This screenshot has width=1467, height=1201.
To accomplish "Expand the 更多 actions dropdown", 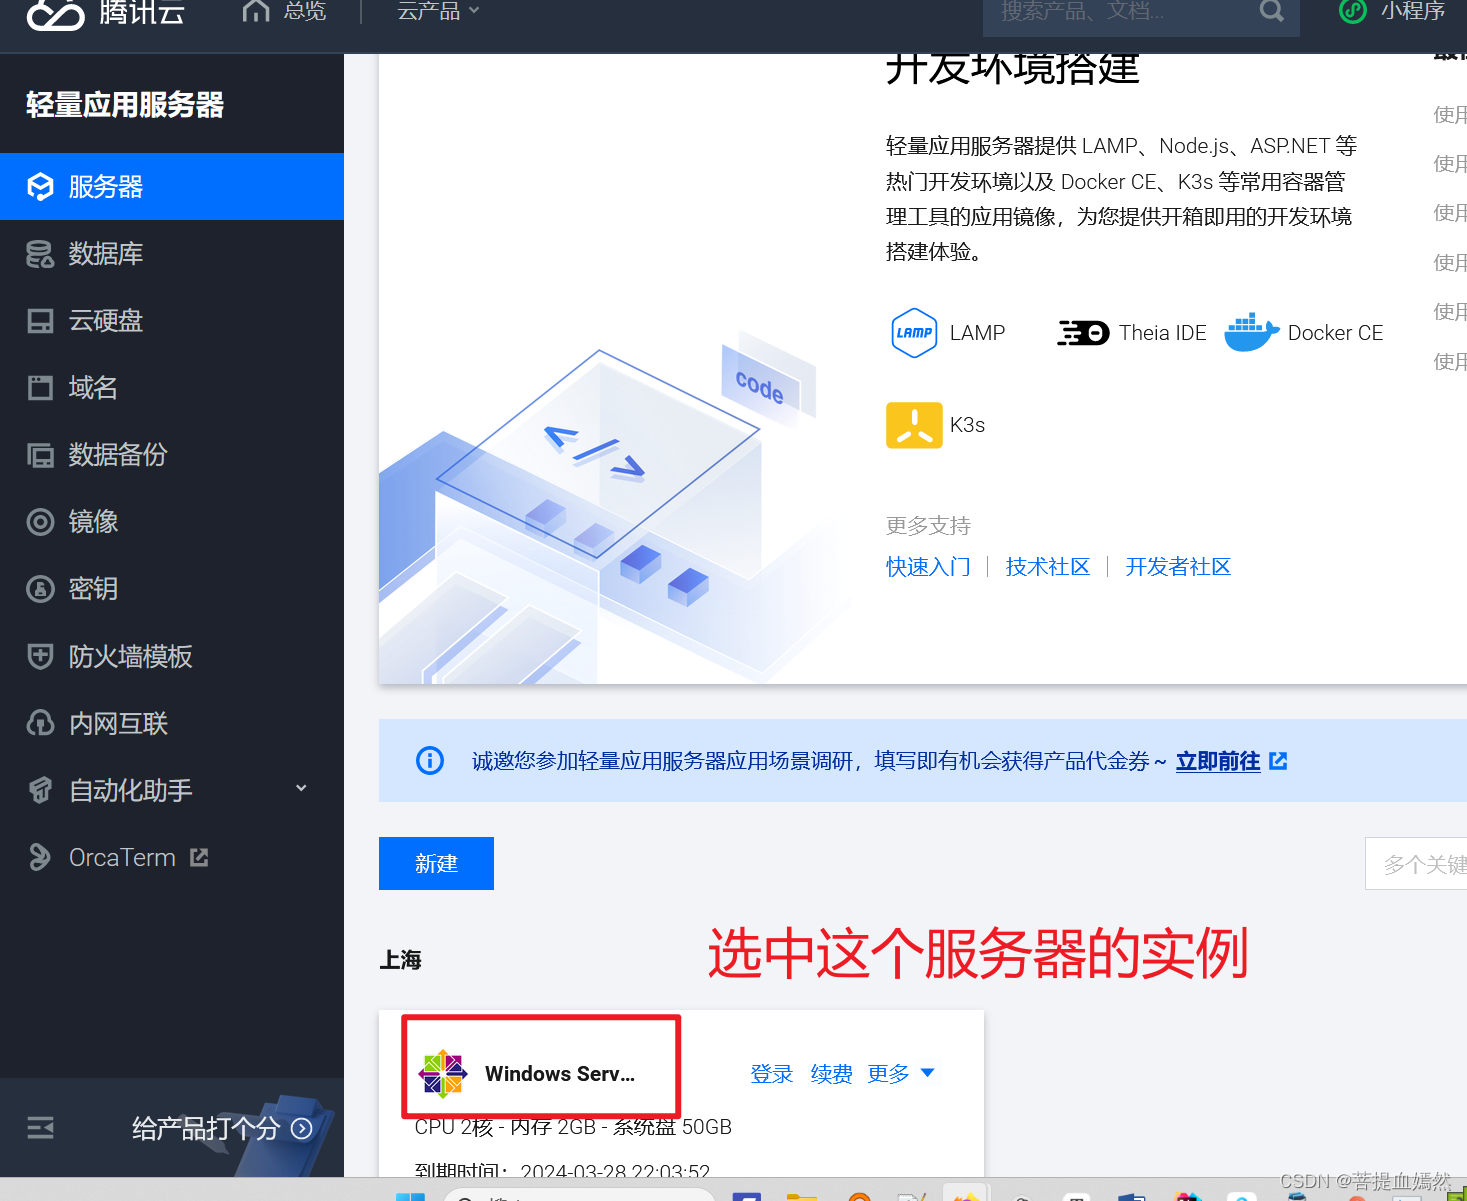I will point(901,1074).
